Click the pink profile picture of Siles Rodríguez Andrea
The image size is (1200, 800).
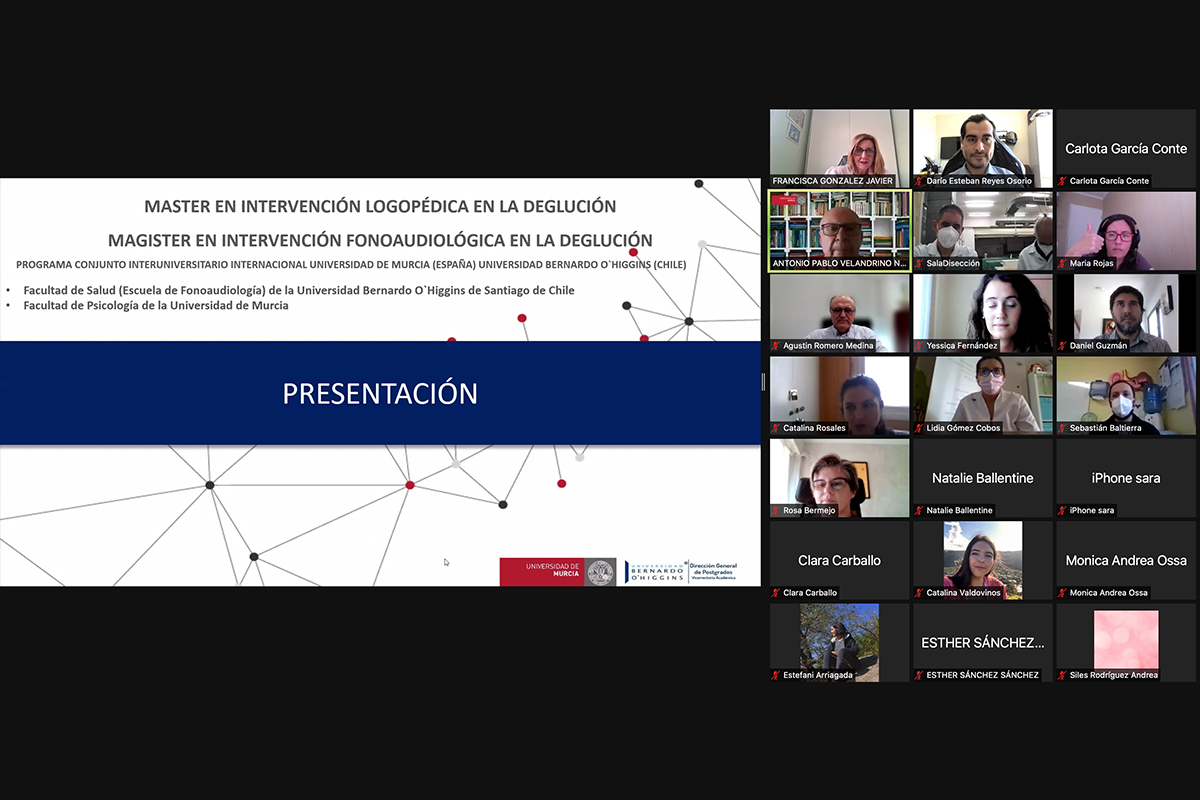[x=1126, y=640]
